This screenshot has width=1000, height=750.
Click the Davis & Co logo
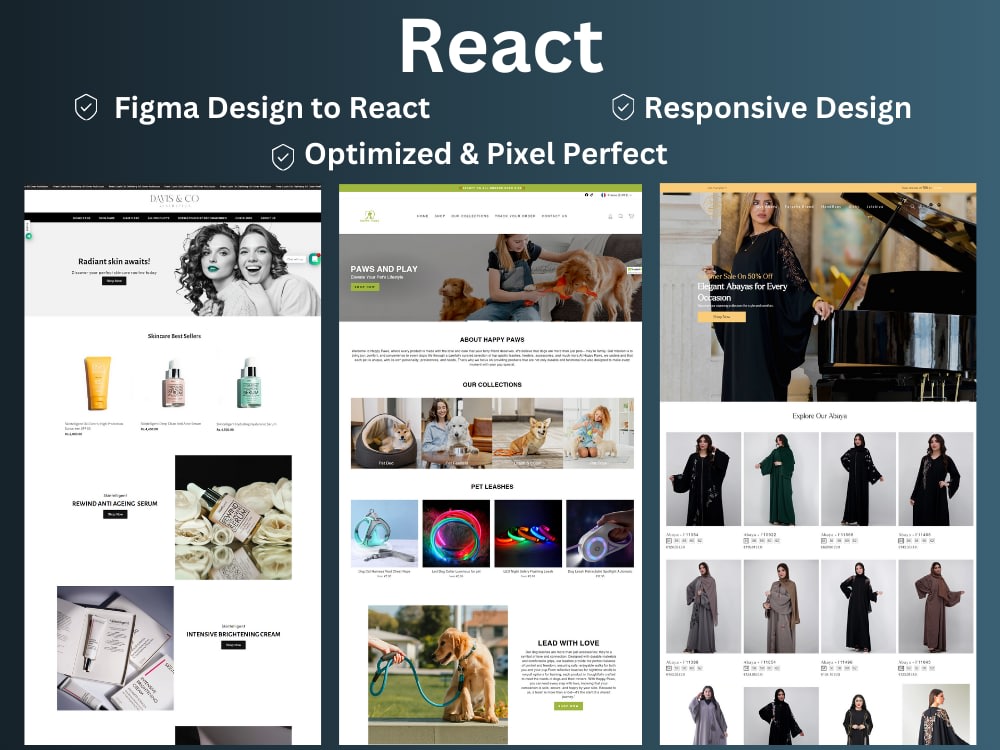tap(174, 200)
